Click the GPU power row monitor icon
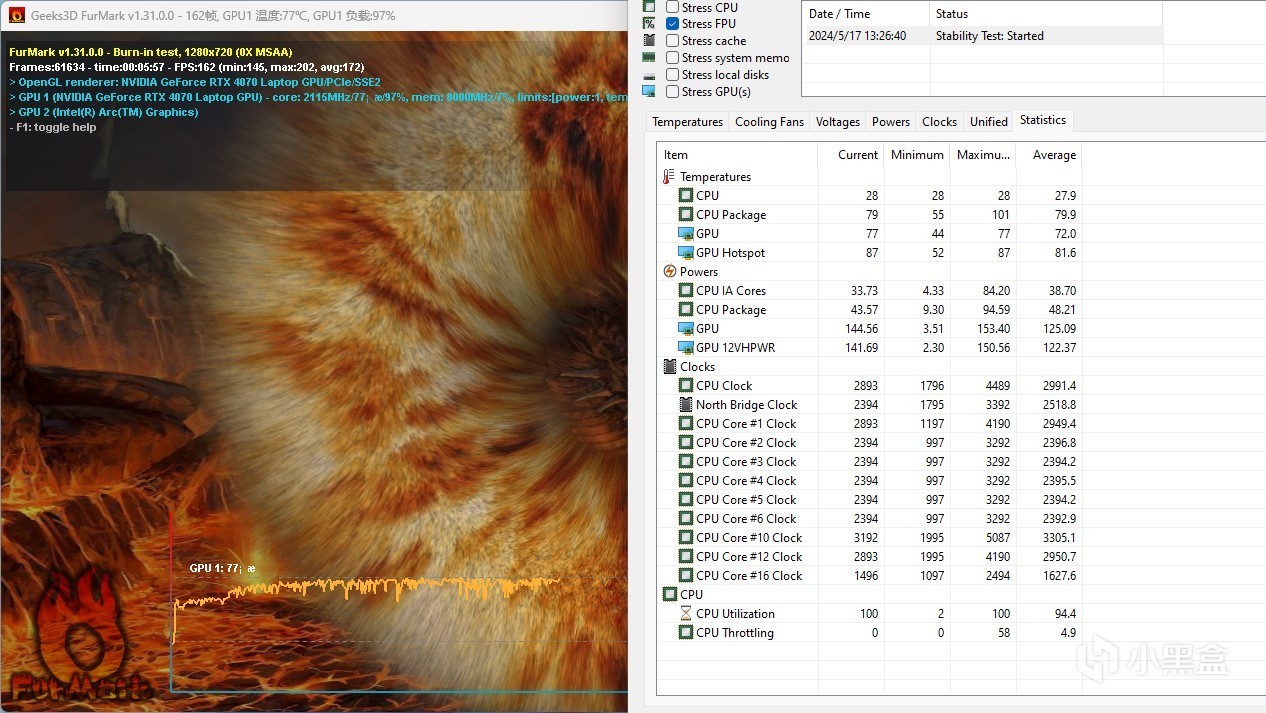The image size is (1266, 713). (685, 329)
